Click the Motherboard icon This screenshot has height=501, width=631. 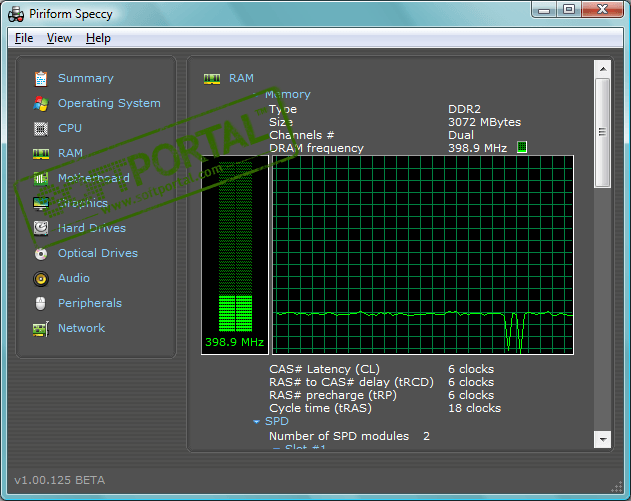(41, 178)
